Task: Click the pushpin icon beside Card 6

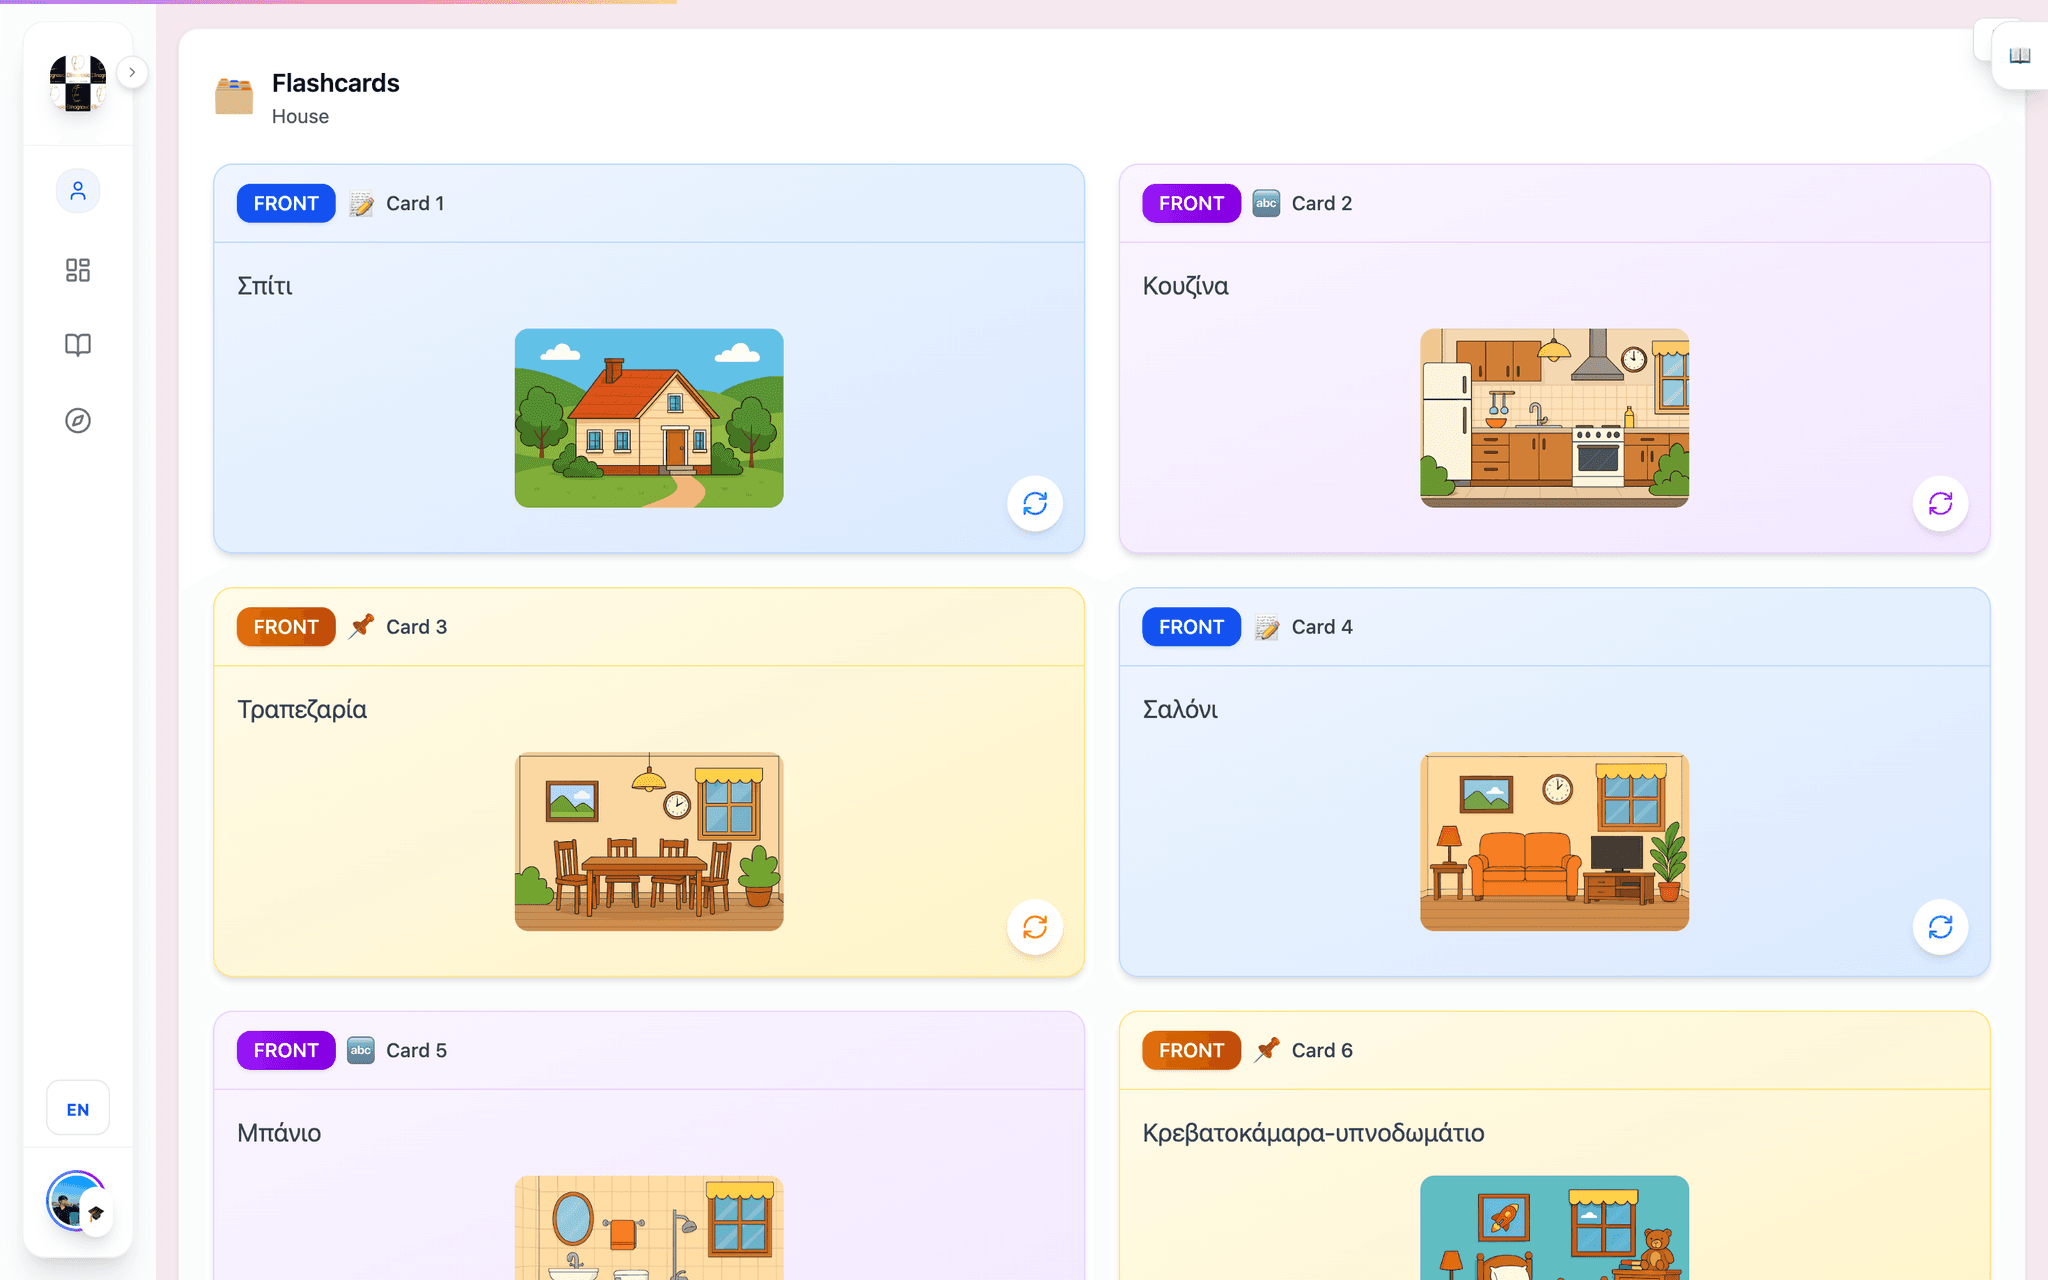Action: (x=1266, y=1050)
